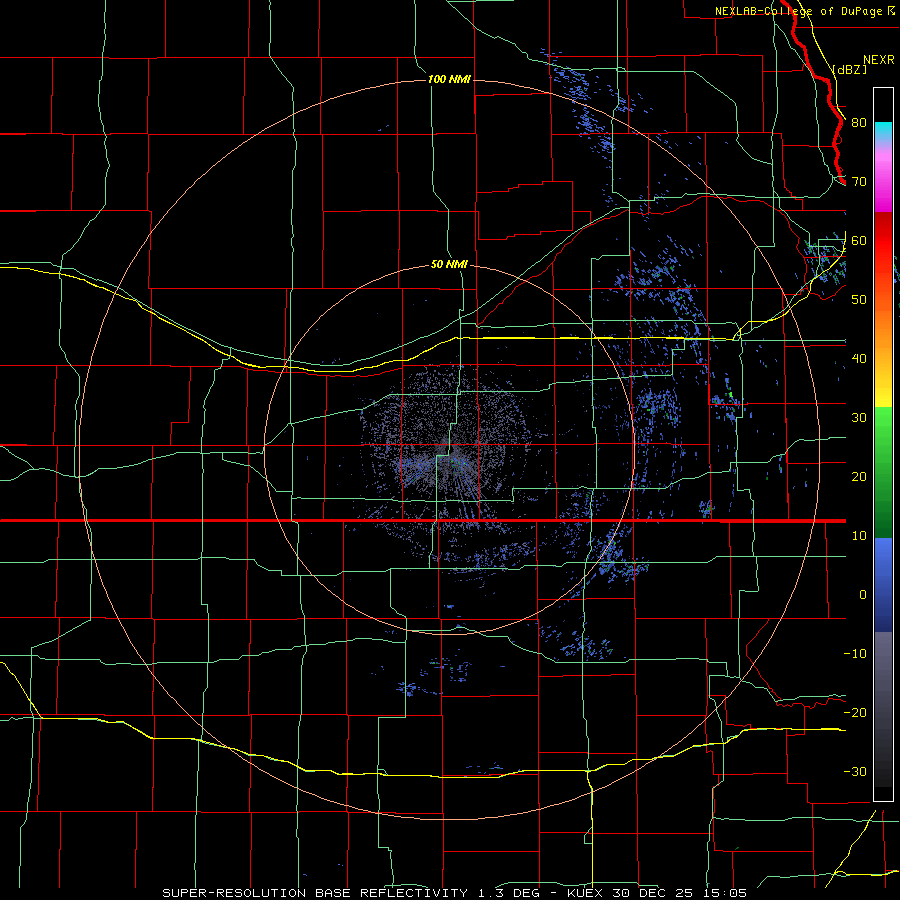Click the "50 NMI" range ring label

[449, 265]
